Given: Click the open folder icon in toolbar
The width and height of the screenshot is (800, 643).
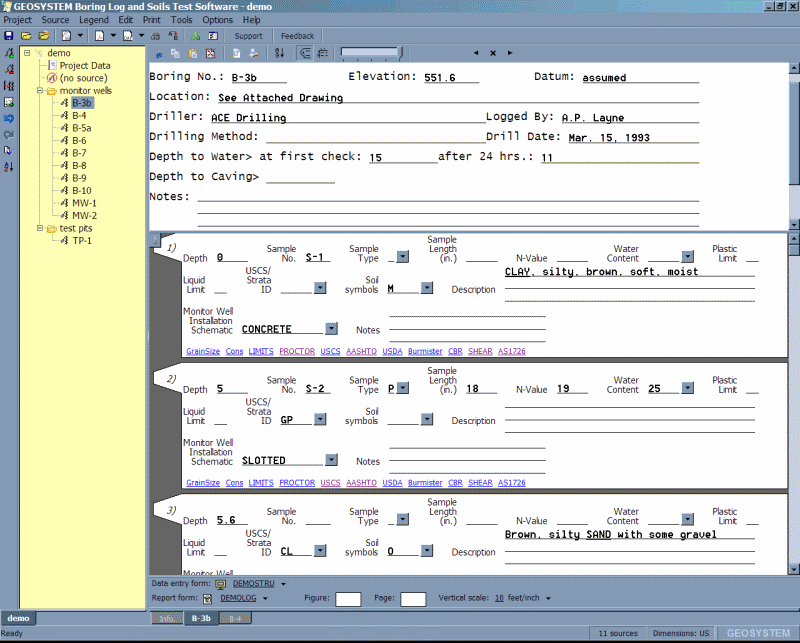Looking at the screenshot, I should (x=26, y=36).
